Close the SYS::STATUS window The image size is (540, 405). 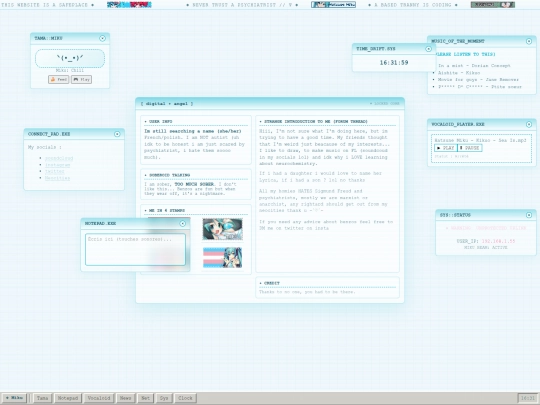coord(529,215)
